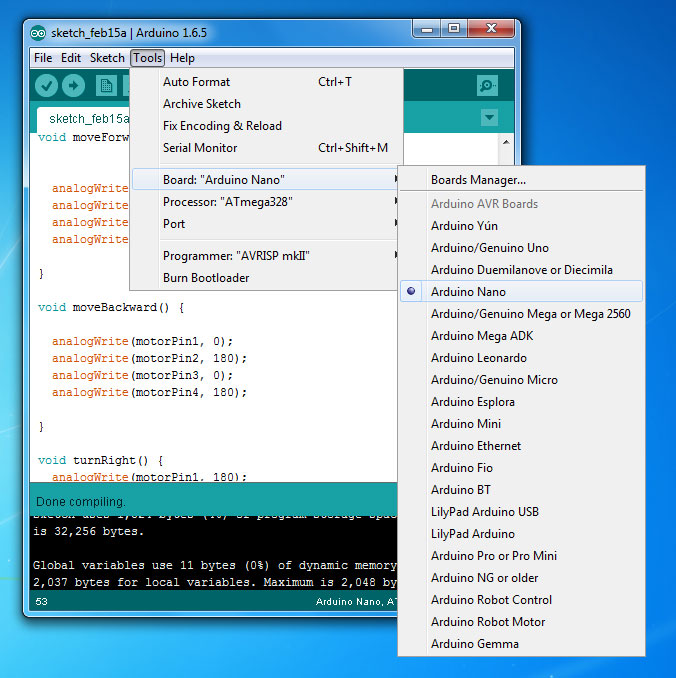Select Arduino Gemma board
The height and width of the screenshot is (678, 676).
tap(521, 644)
